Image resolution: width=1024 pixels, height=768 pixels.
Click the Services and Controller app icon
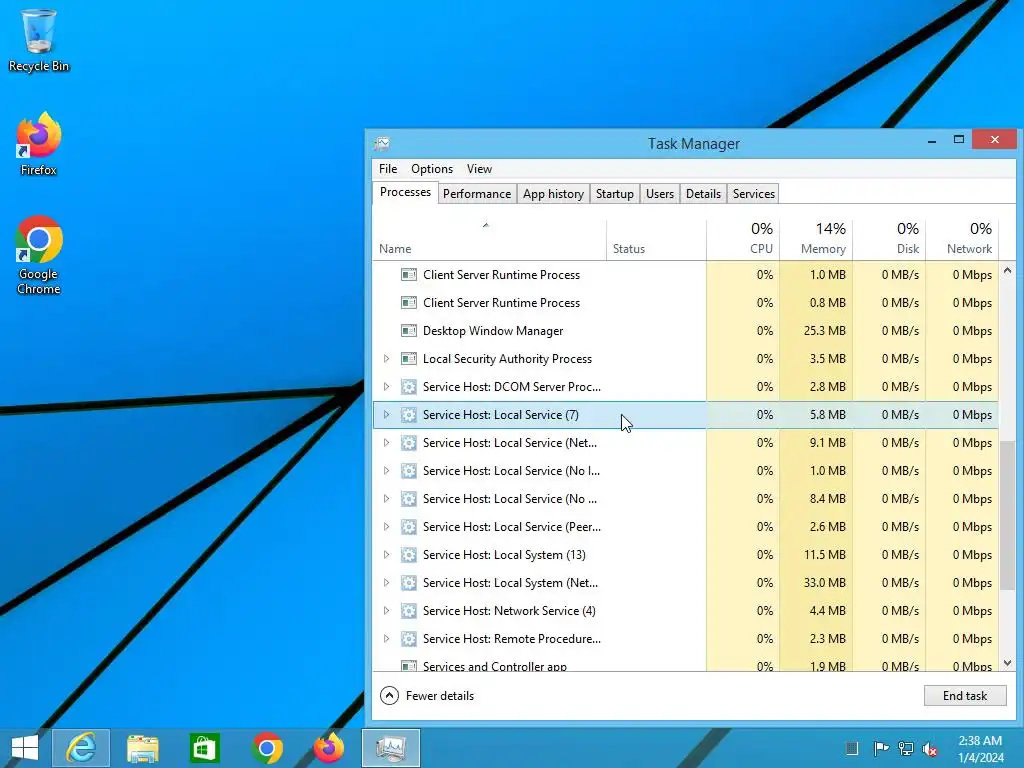(409, 666)
